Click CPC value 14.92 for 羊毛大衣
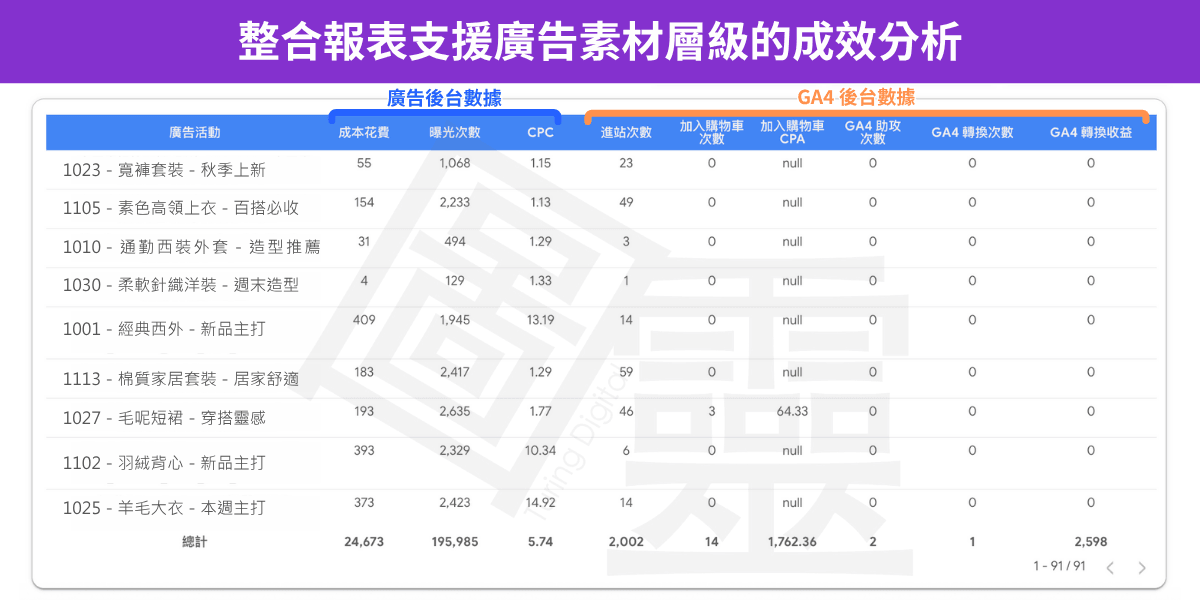 click(540, 503)
